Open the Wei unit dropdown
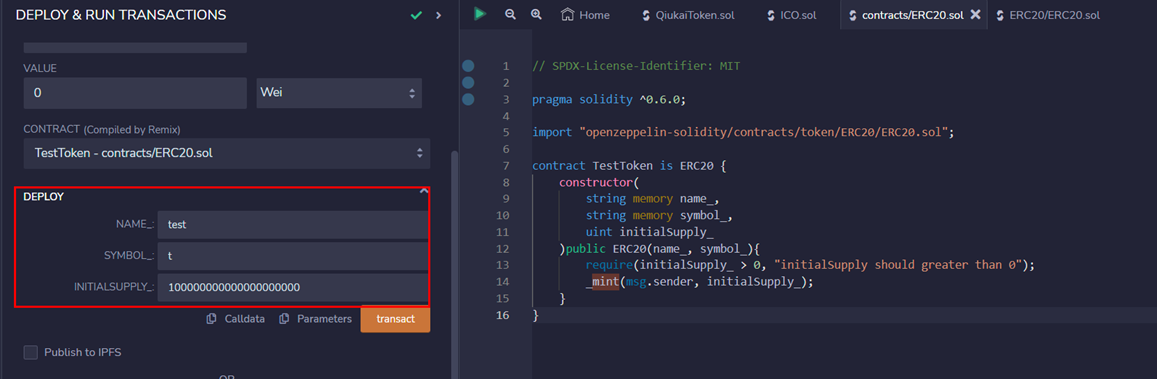1157x379 pixels. (x=339, y=93)
